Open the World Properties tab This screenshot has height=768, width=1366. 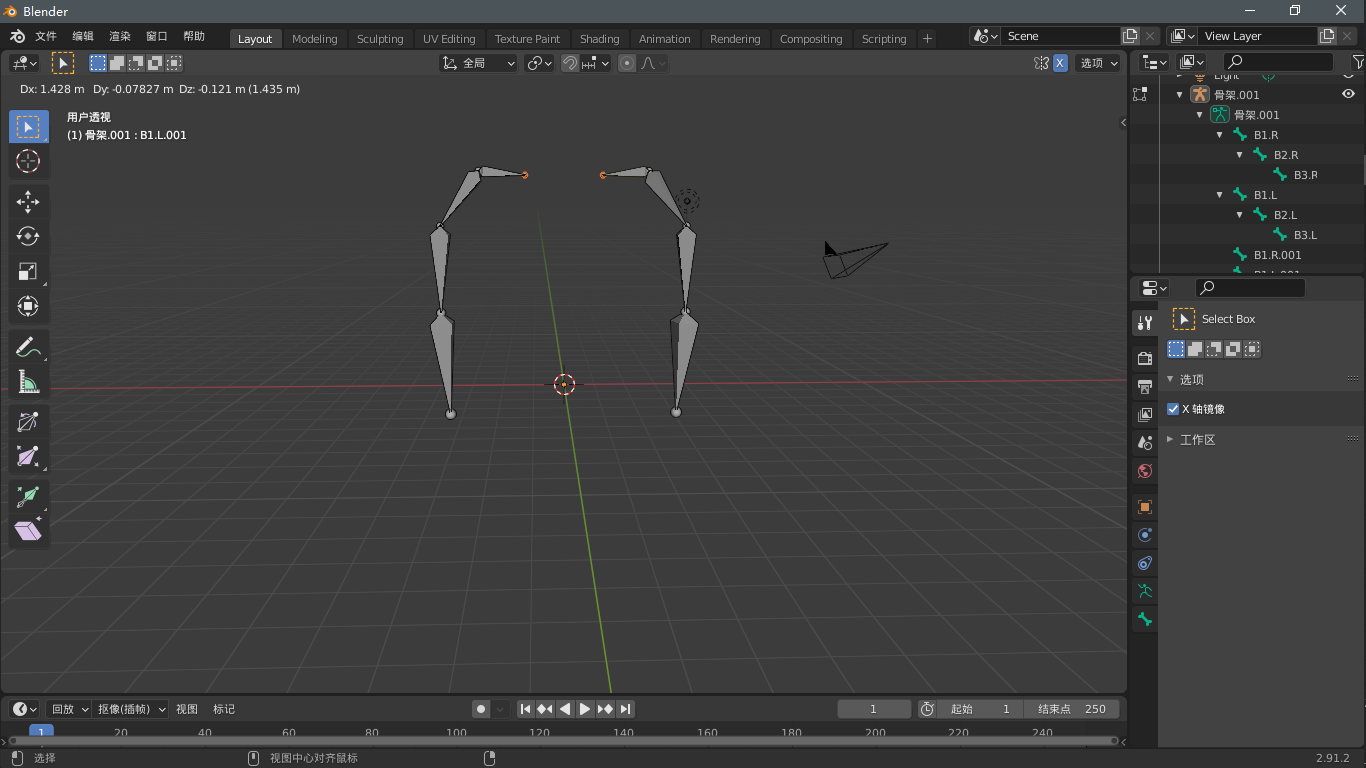click(1144, 471)
